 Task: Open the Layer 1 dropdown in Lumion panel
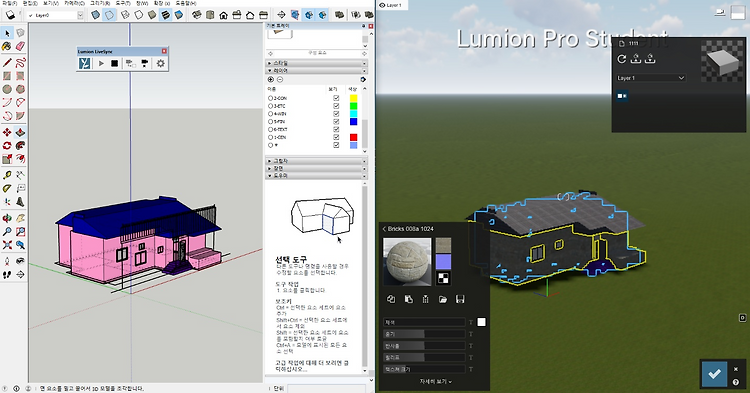(651, 77)
